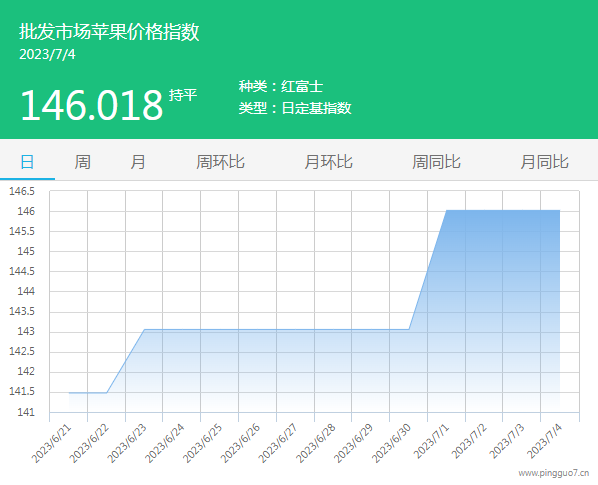This screenshot has width=598, height=485.
Task: Open the 月 monthly tab
Action: click(x=138, y=162)
